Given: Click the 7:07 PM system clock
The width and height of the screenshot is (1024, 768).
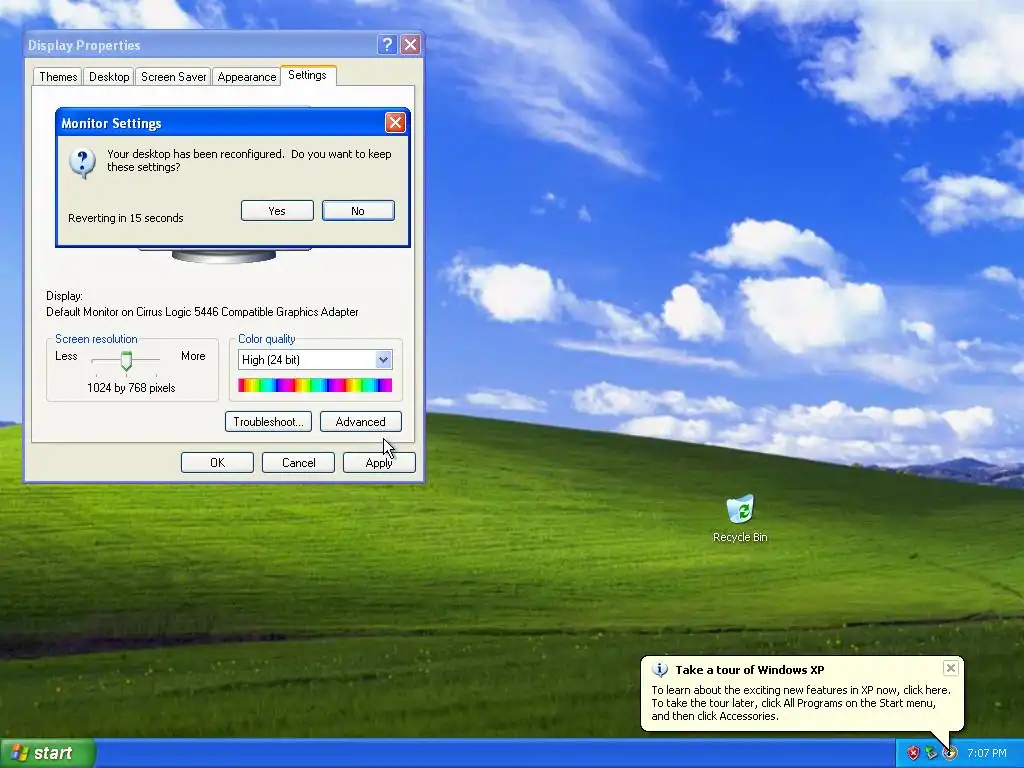Looking at the screenshot, I should (x=986, y=753).
